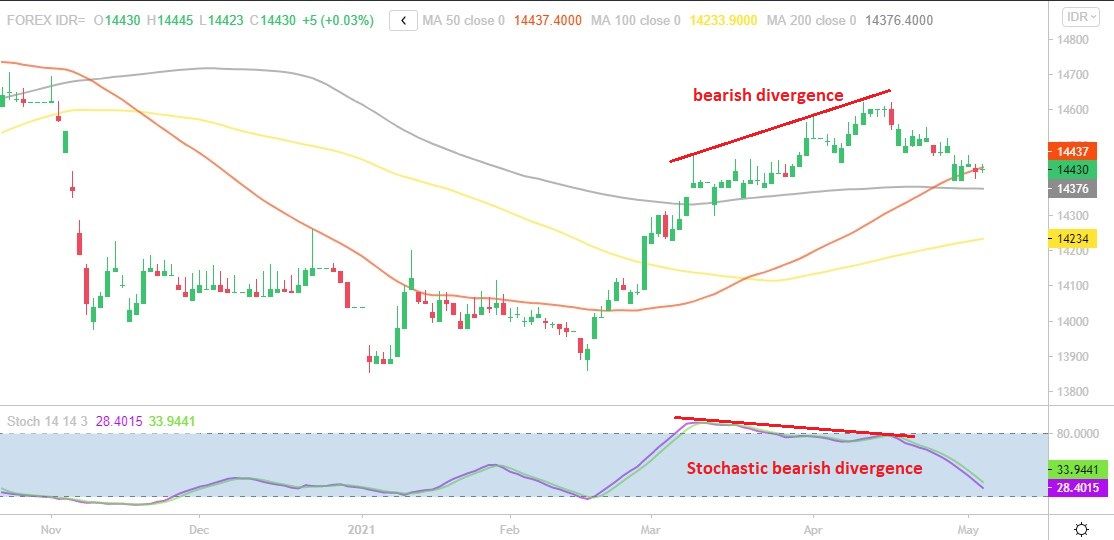Select the Stoch value 33.9441 in legend
Viewport: 1114px width, 540px height.
pyautogui.click(x=171, y=421)
